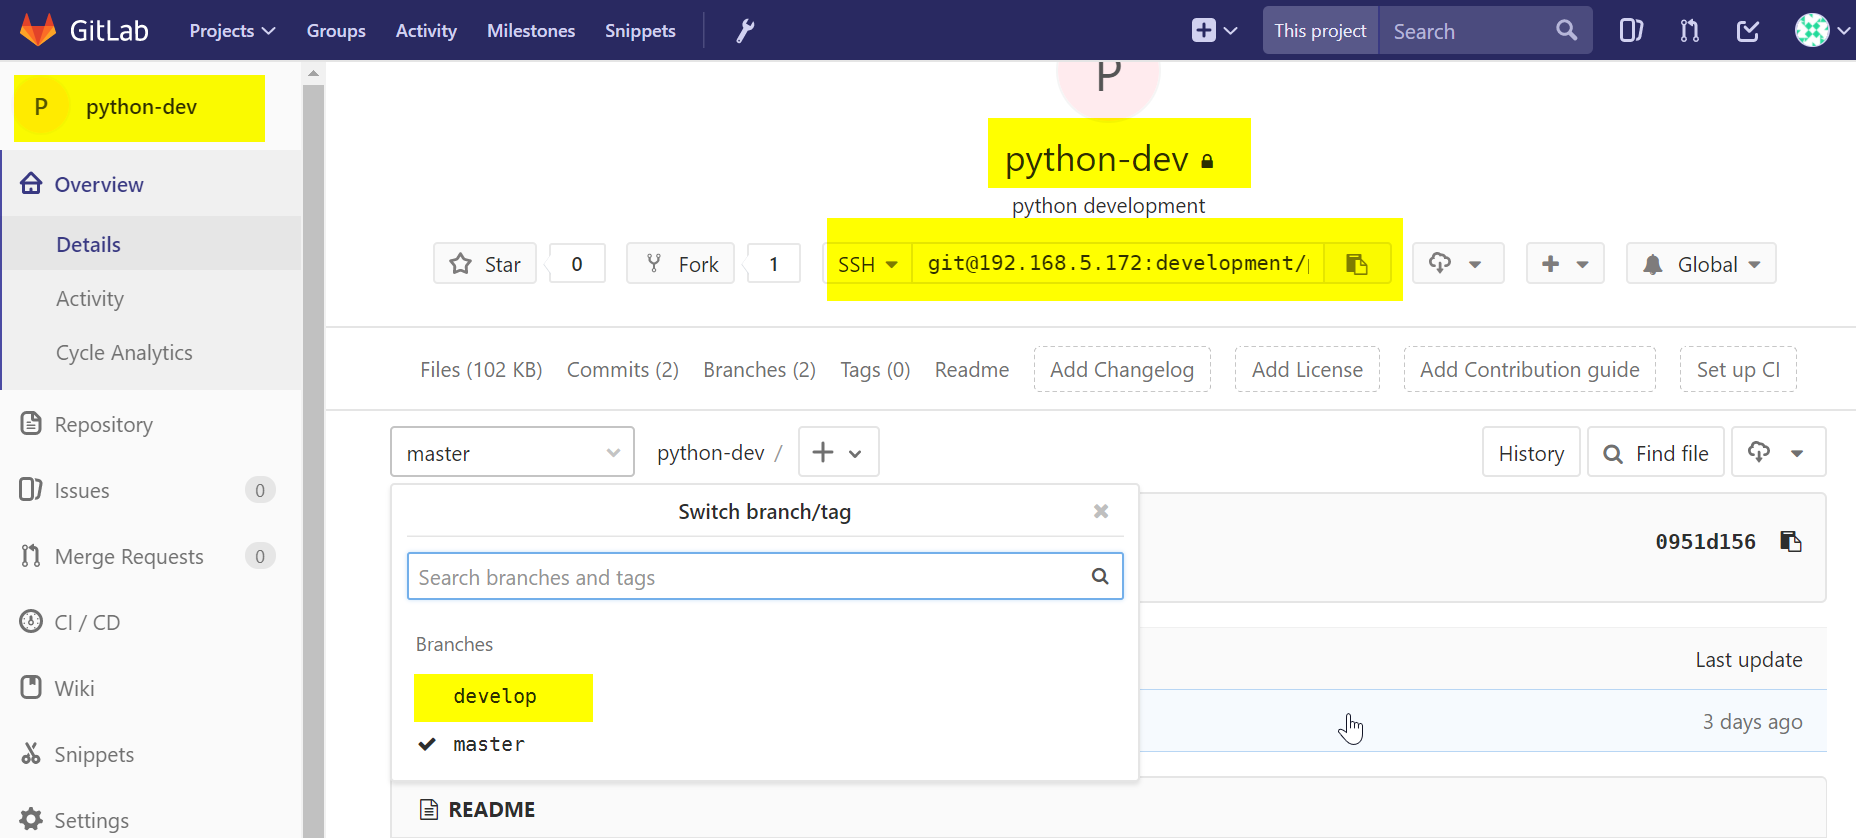Screen dimensions: 1856x838
Task: Open the admin area wrench icon
Action: tap(745, 31)
